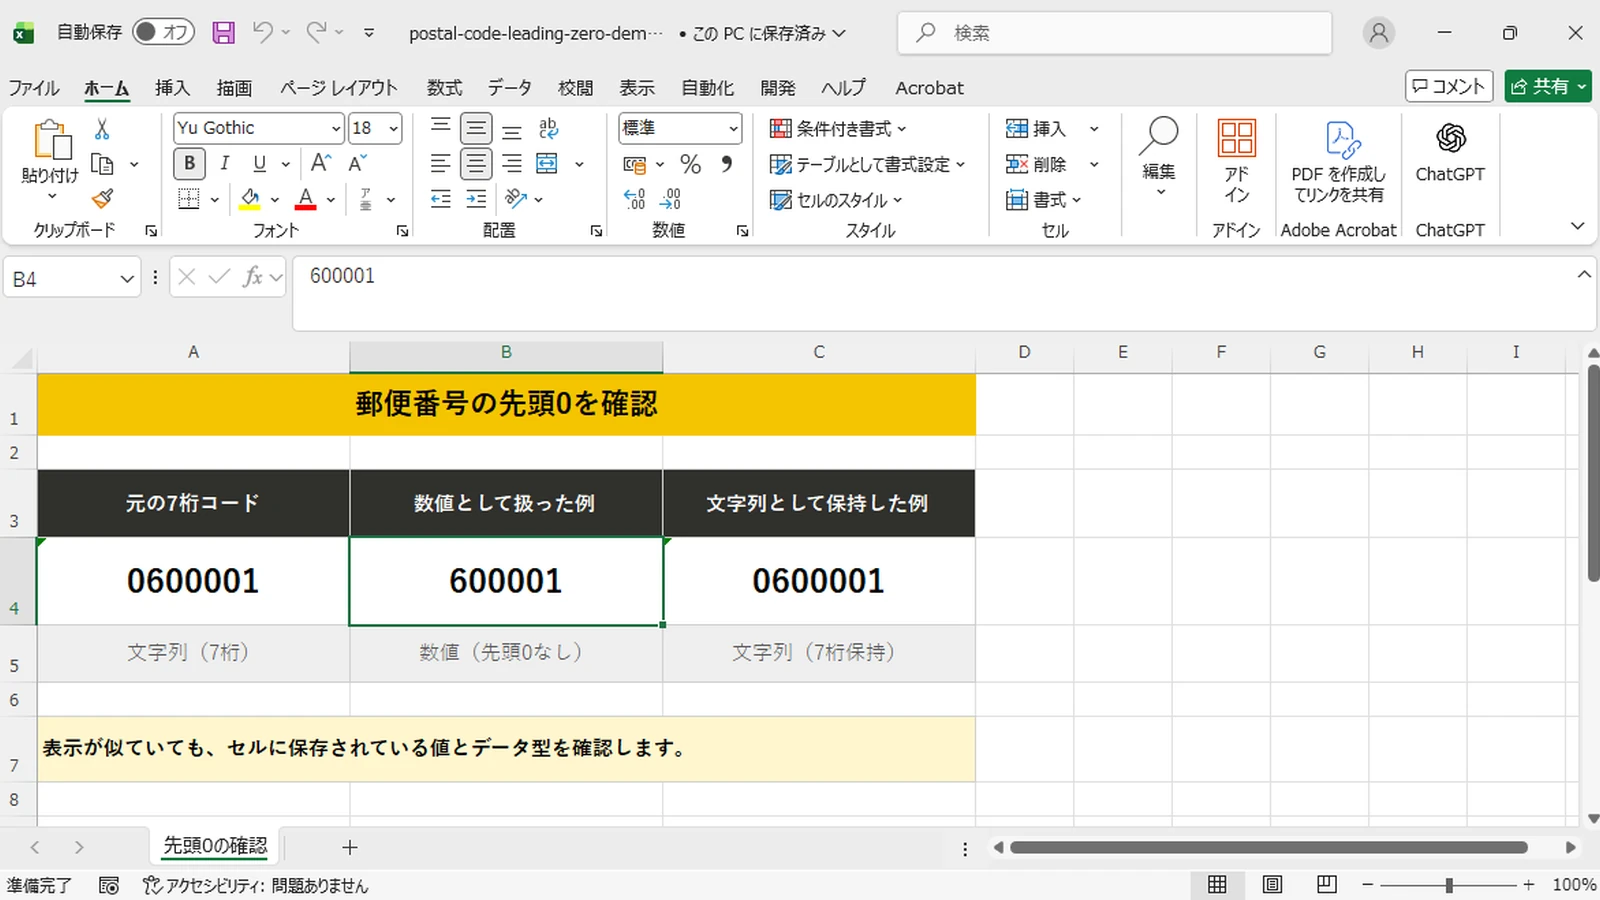Toggle Bold formatting
Screen dimensions: 1600x900
click(189, 163)
